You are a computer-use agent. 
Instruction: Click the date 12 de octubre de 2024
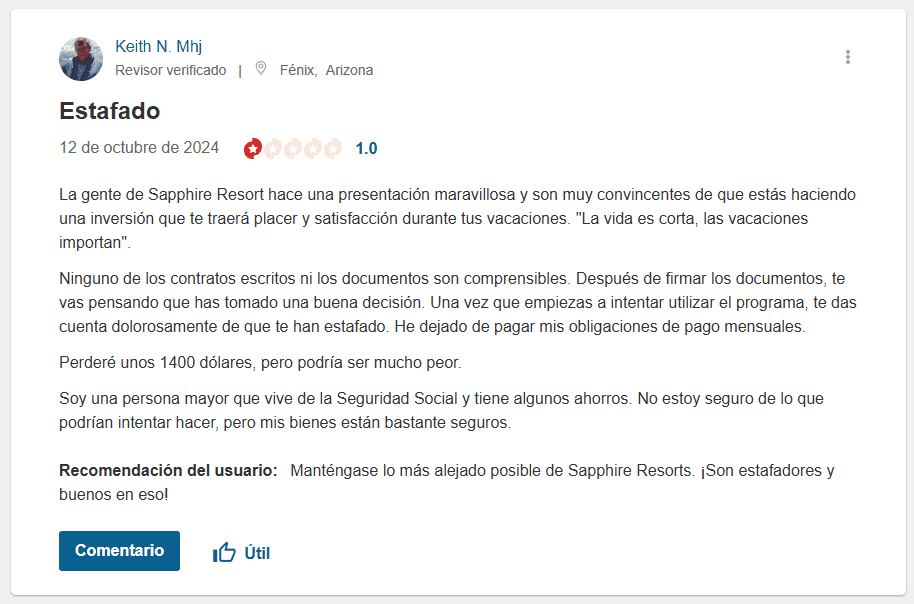pyautogui.click(x=139, y=148)
